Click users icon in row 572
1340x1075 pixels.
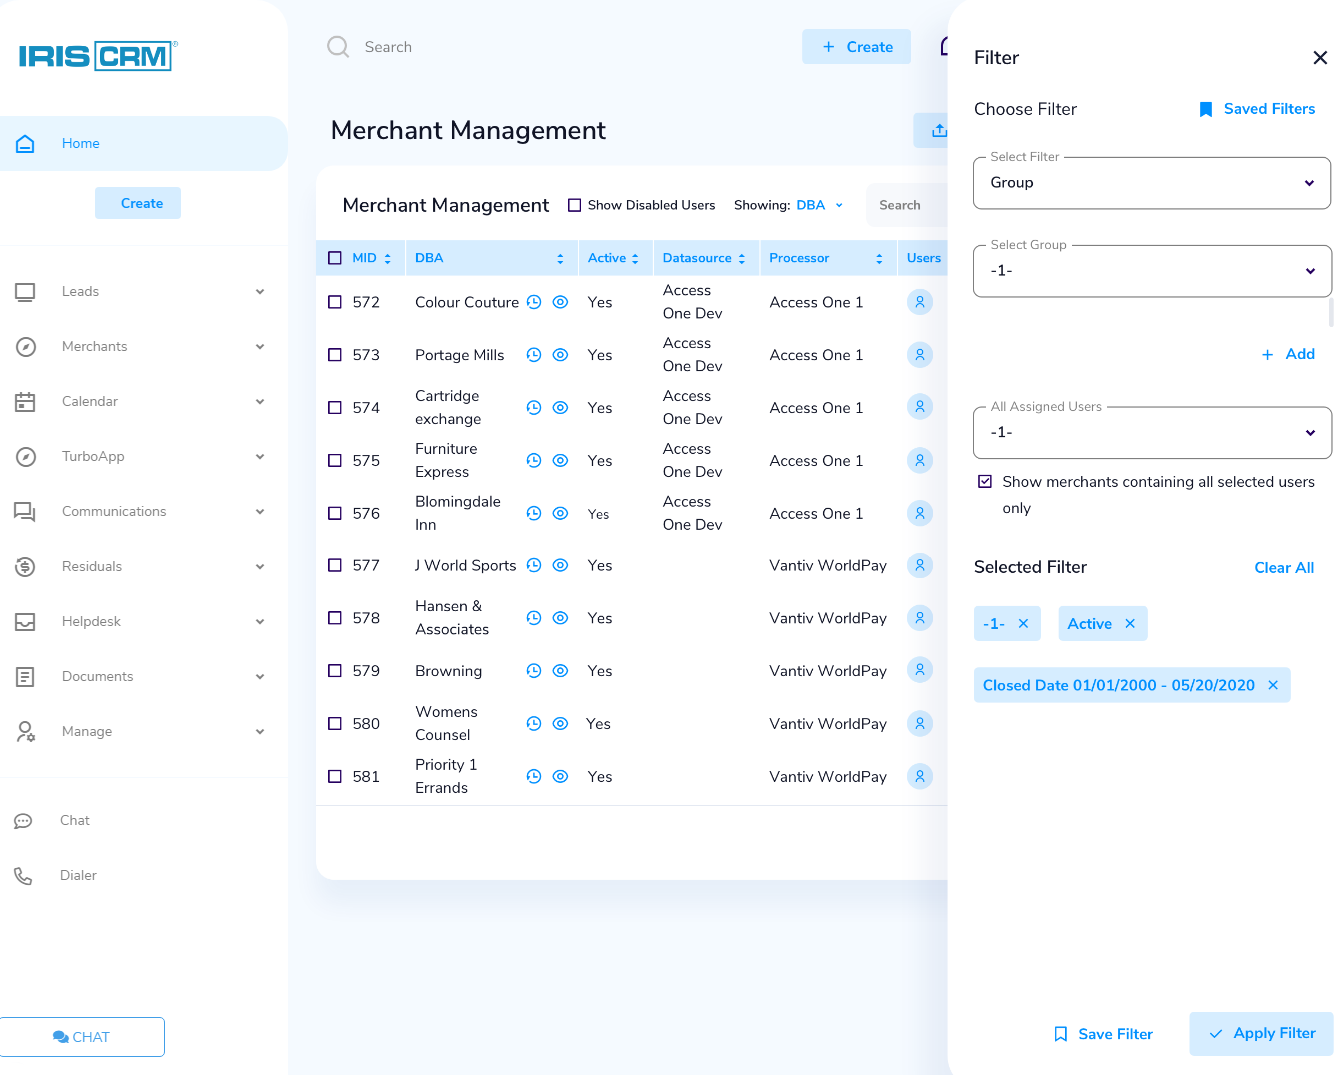[x=920, y=302]
